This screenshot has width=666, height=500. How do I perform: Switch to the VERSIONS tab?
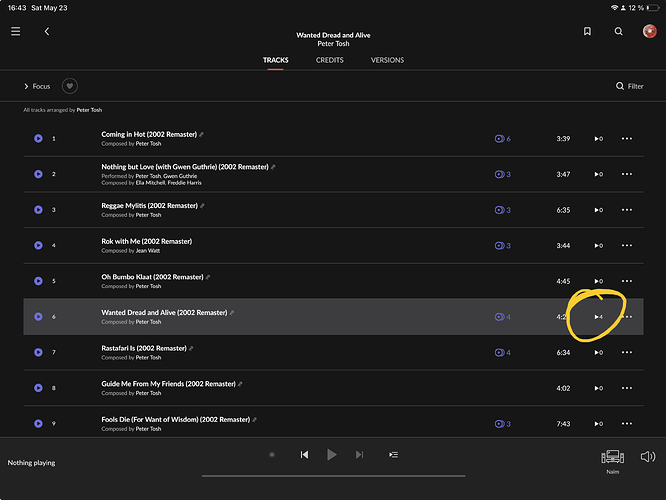[x=387, y=60]
